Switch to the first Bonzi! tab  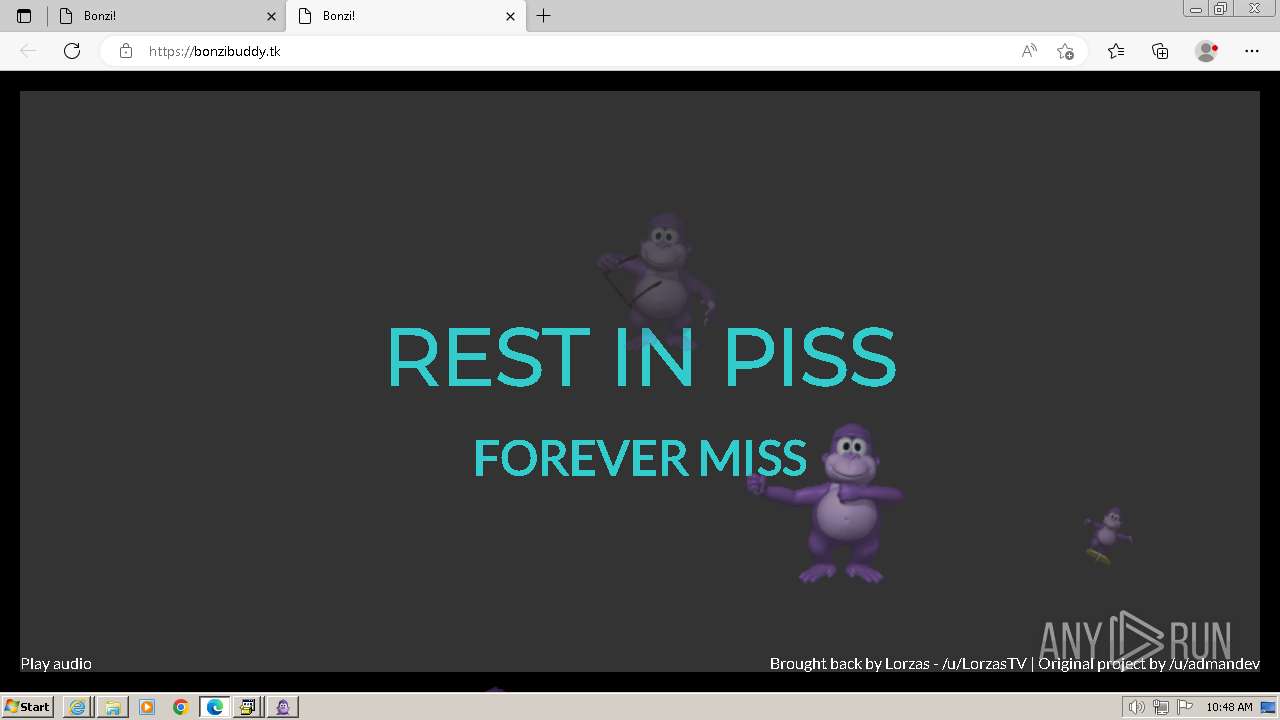tap(166, 16)
